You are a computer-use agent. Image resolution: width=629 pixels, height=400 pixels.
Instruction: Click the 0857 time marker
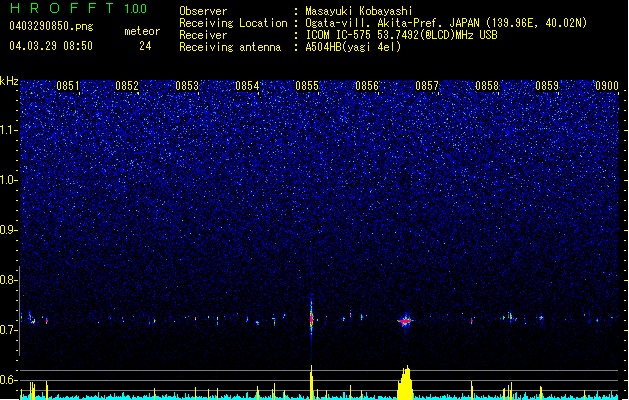(x=427, y=86)
